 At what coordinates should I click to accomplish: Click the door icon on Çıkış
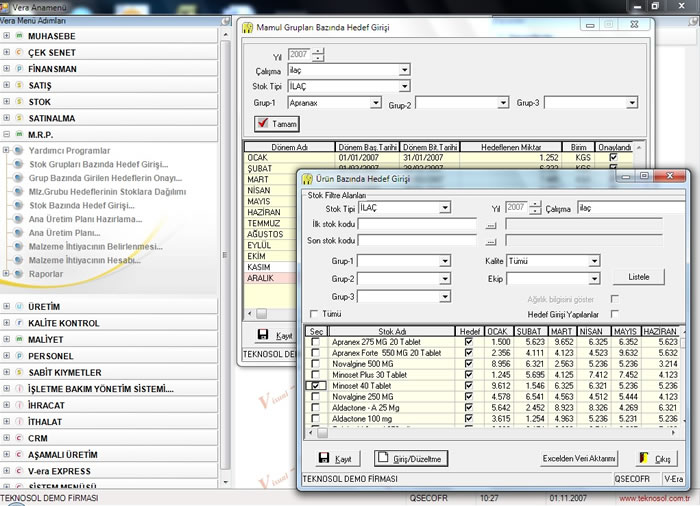tap(644, 458)
